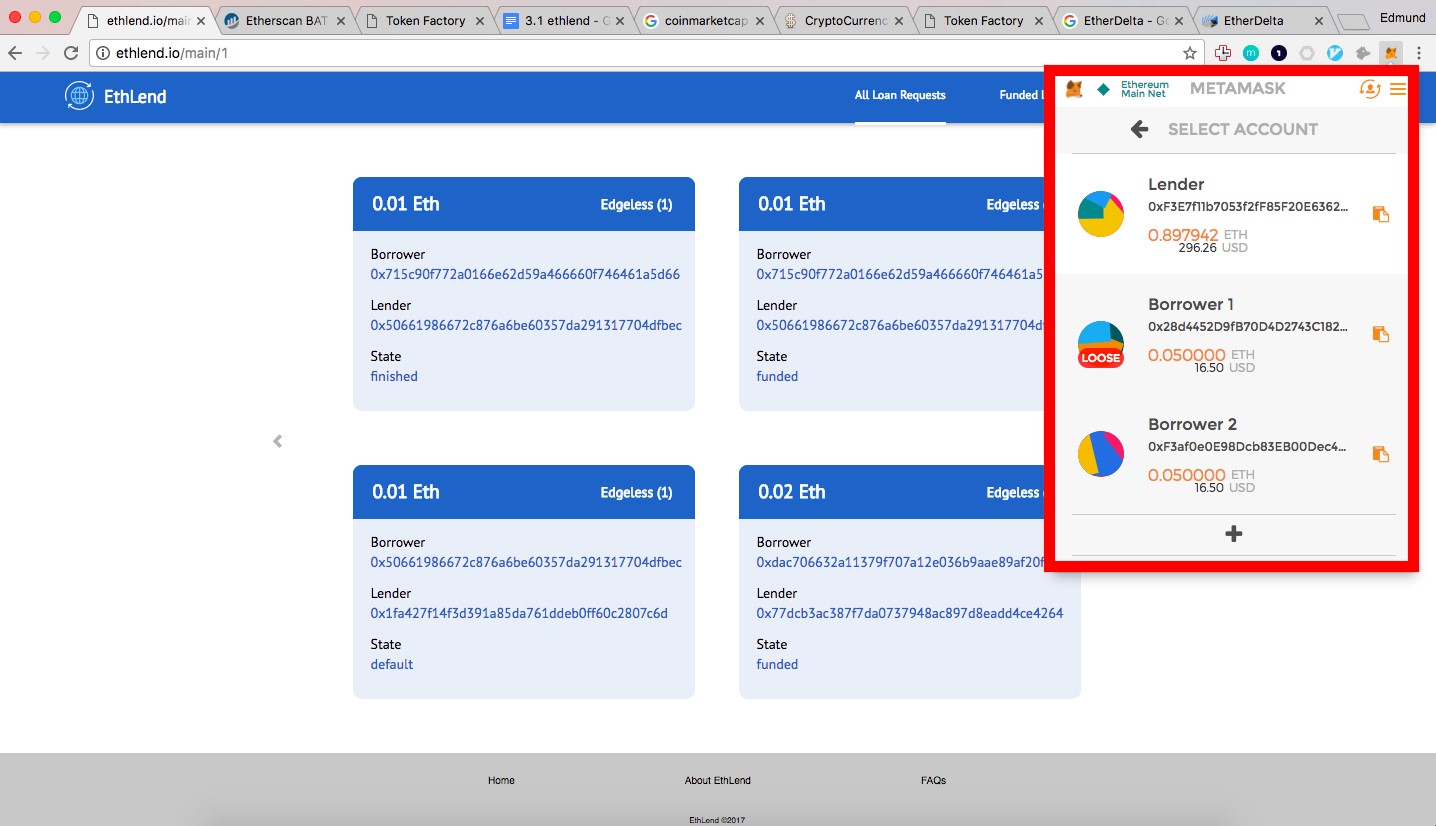
Task: Click the Edmund profile name in Chrome
Action: tap(1401, 17)
